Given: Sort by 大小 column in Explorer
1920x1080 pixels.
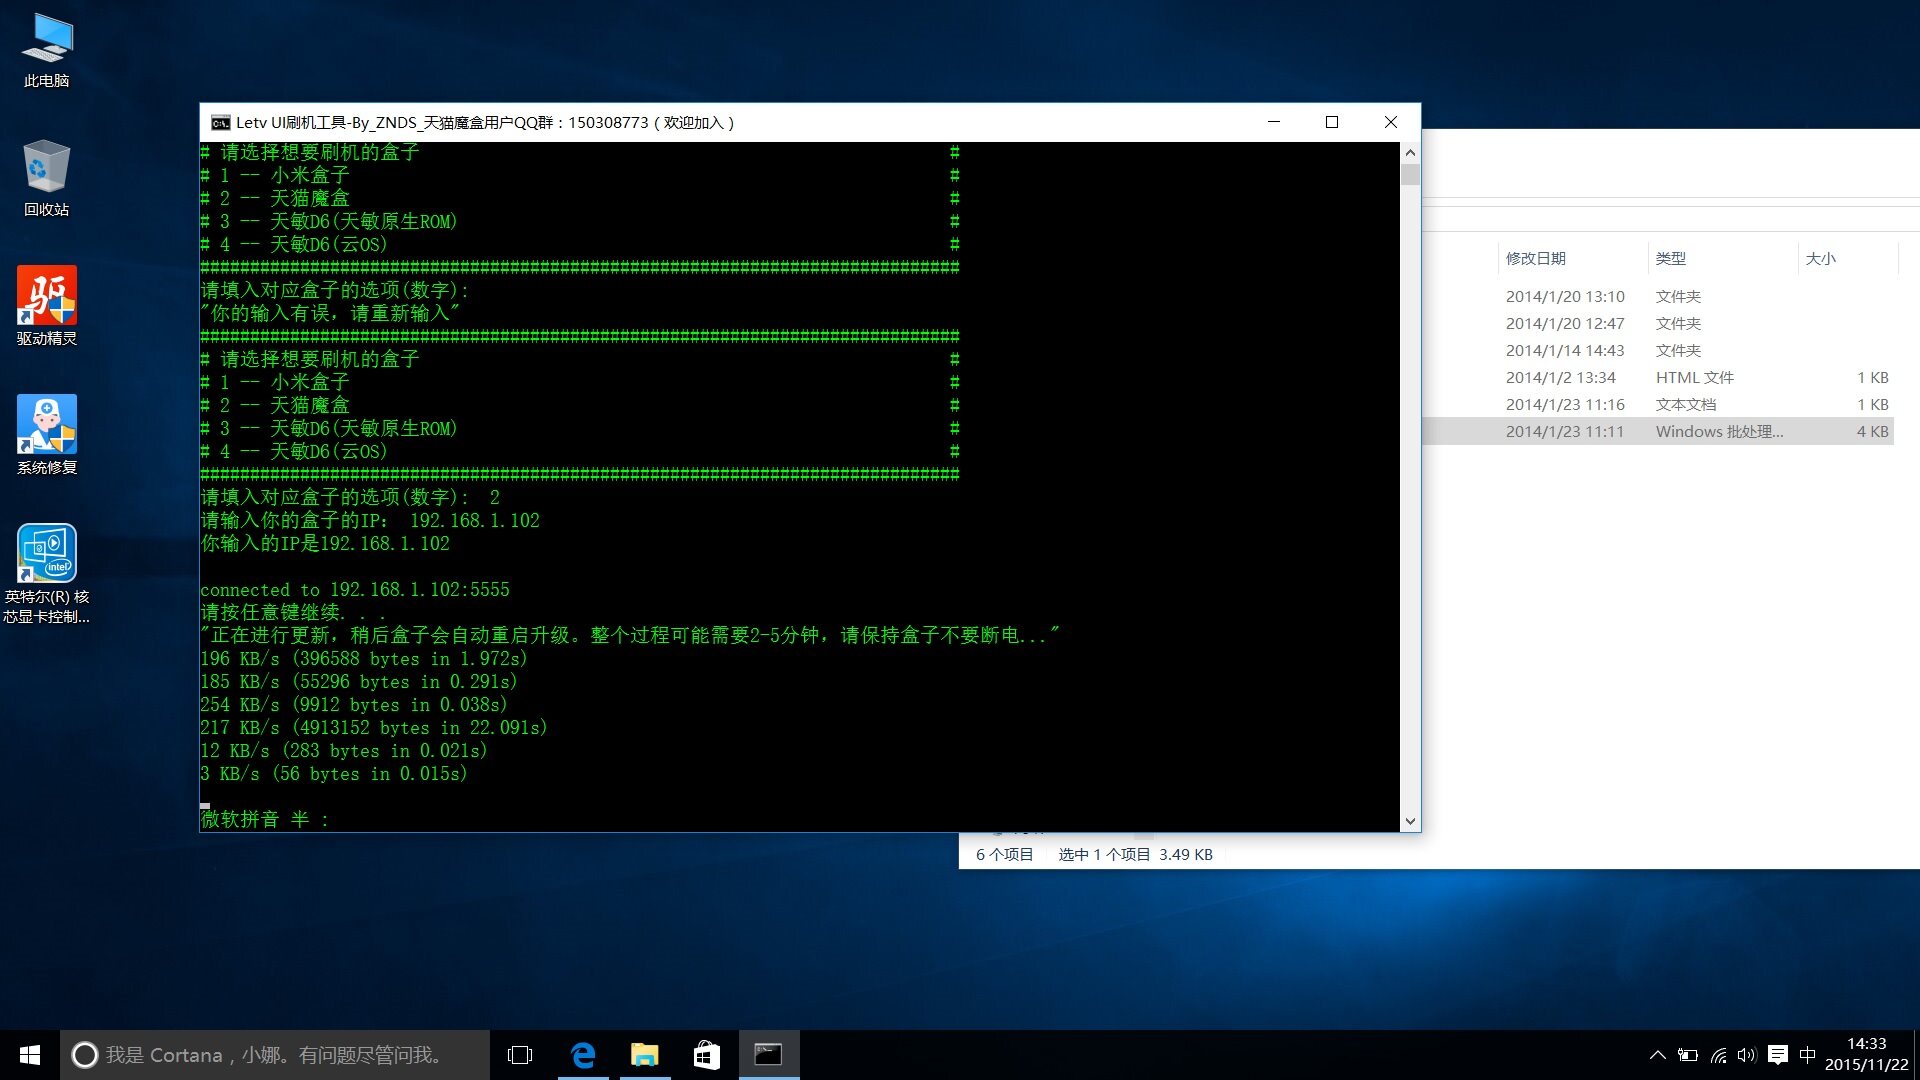Looking at the screenshot, I should click(1847, 258).
